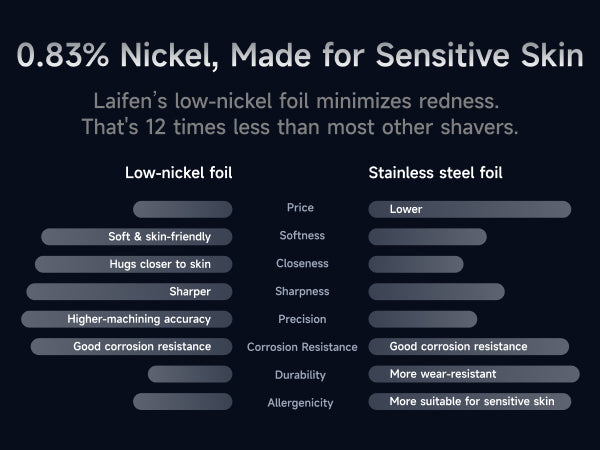The image size is (600, 450).
Task: Click the "Precision" row label
Action: click(x=300, y=319)
